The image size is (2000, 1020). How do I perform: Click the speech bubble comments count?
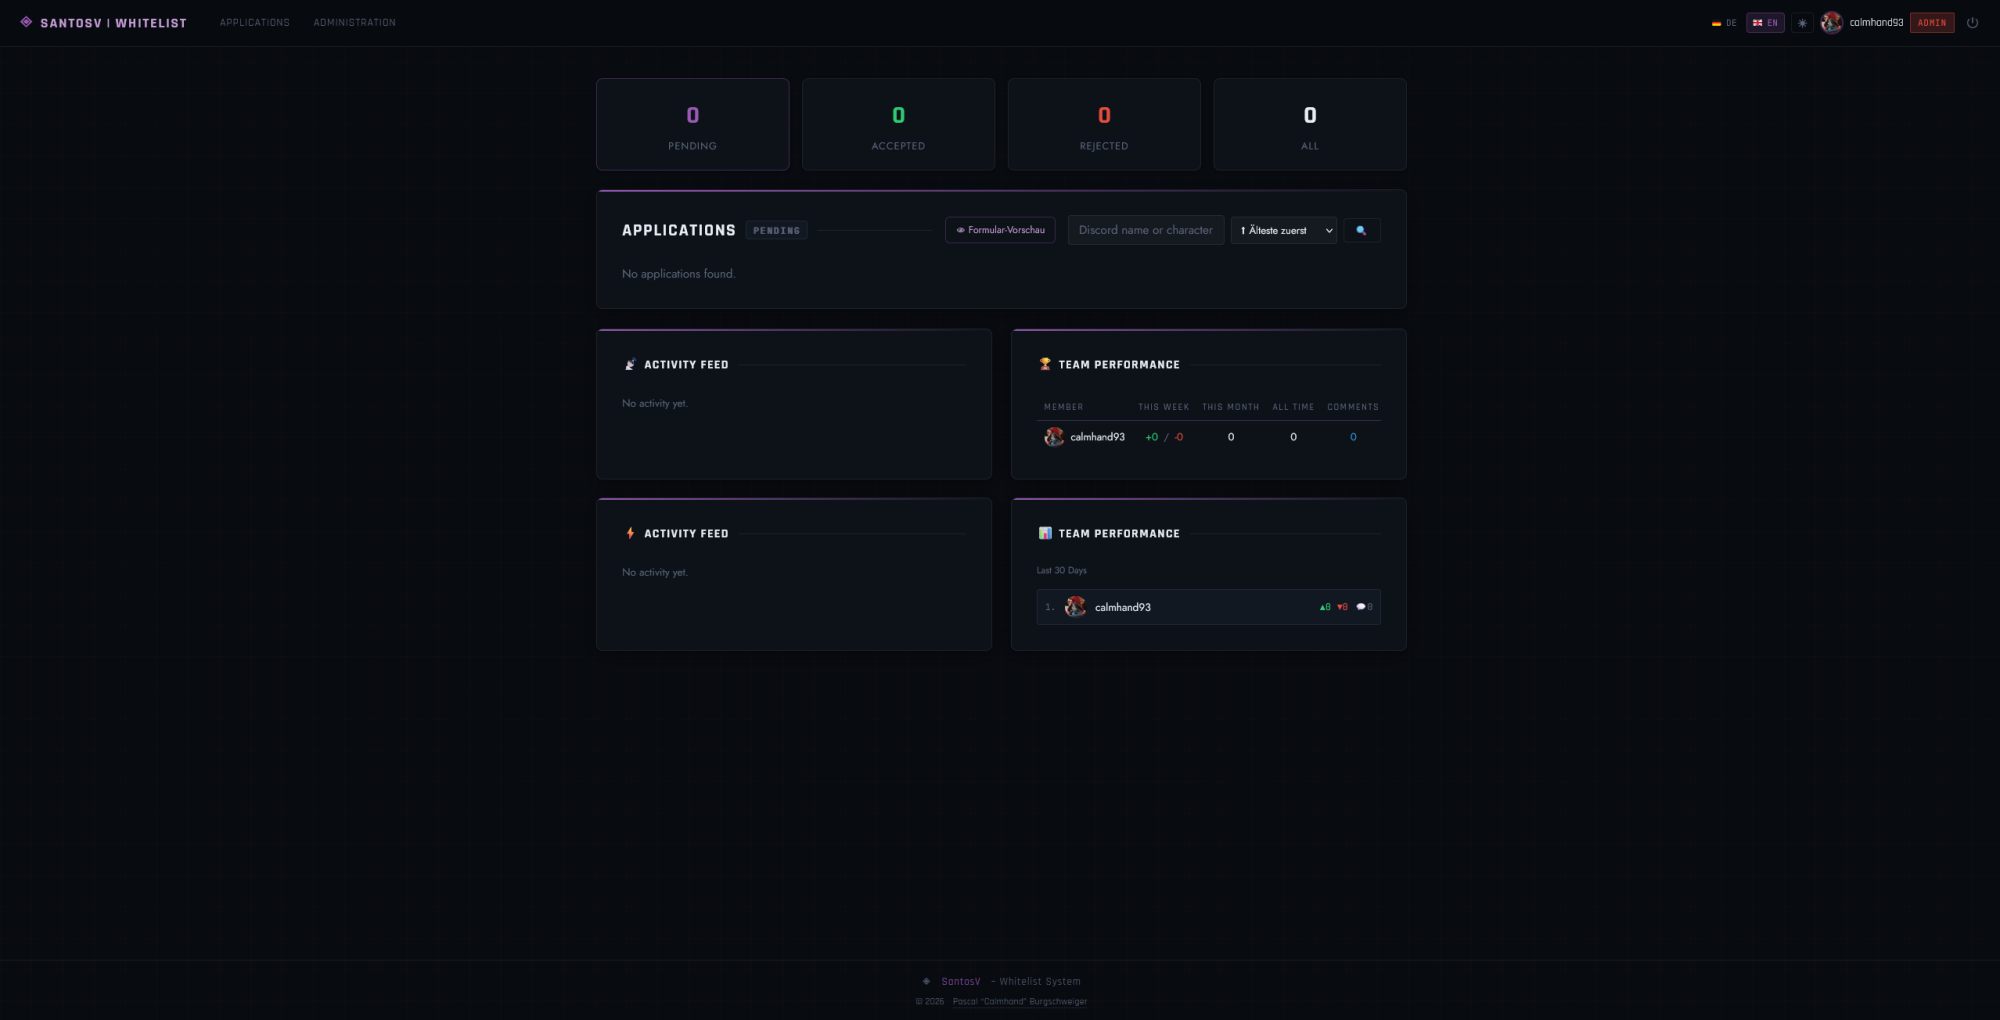click(x=1364, y=607)
